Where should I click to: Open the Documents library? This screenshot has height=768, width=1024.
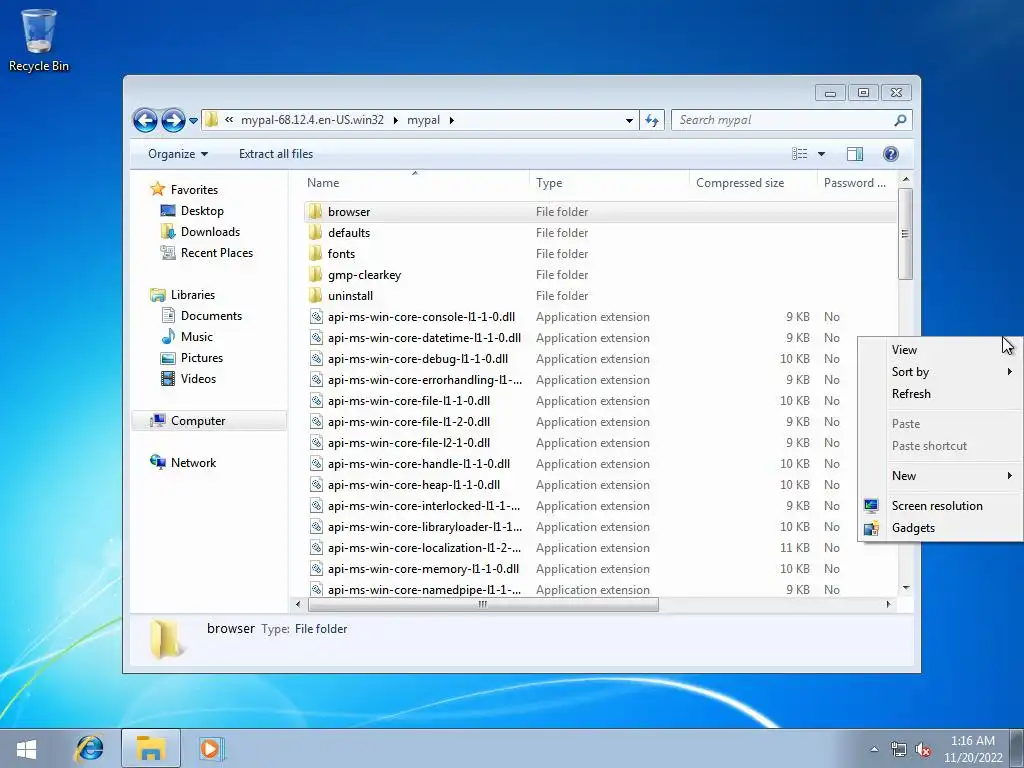pyautogui.click(x=211, y=316)
